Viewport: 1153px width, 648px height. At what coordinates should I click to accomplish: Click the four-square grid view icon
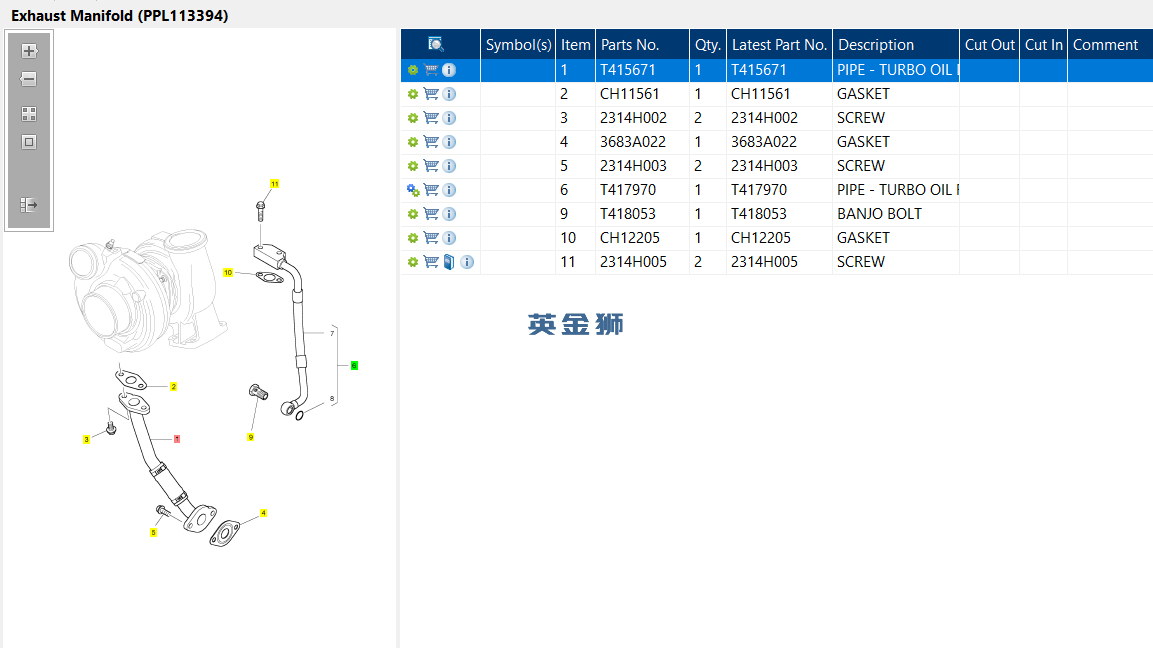pos(29,114)
